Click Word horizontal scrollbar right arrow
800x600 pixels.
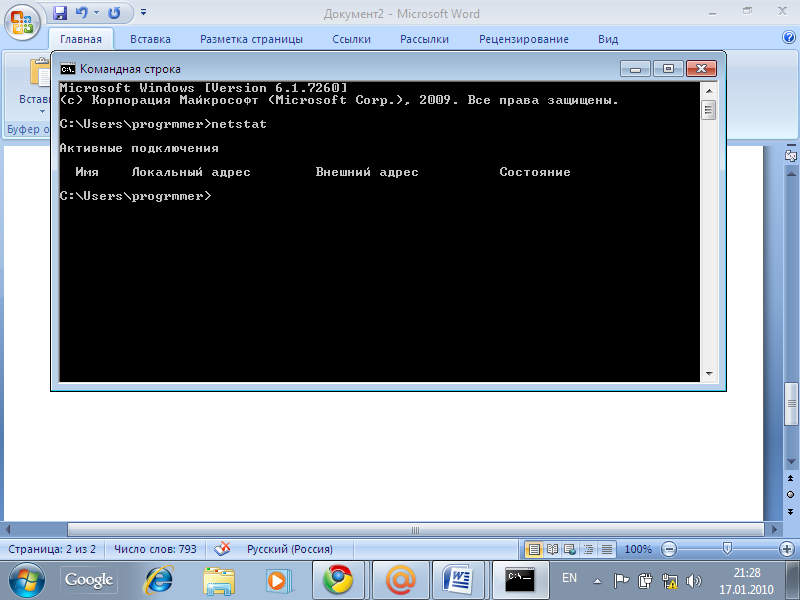point(774,530)
